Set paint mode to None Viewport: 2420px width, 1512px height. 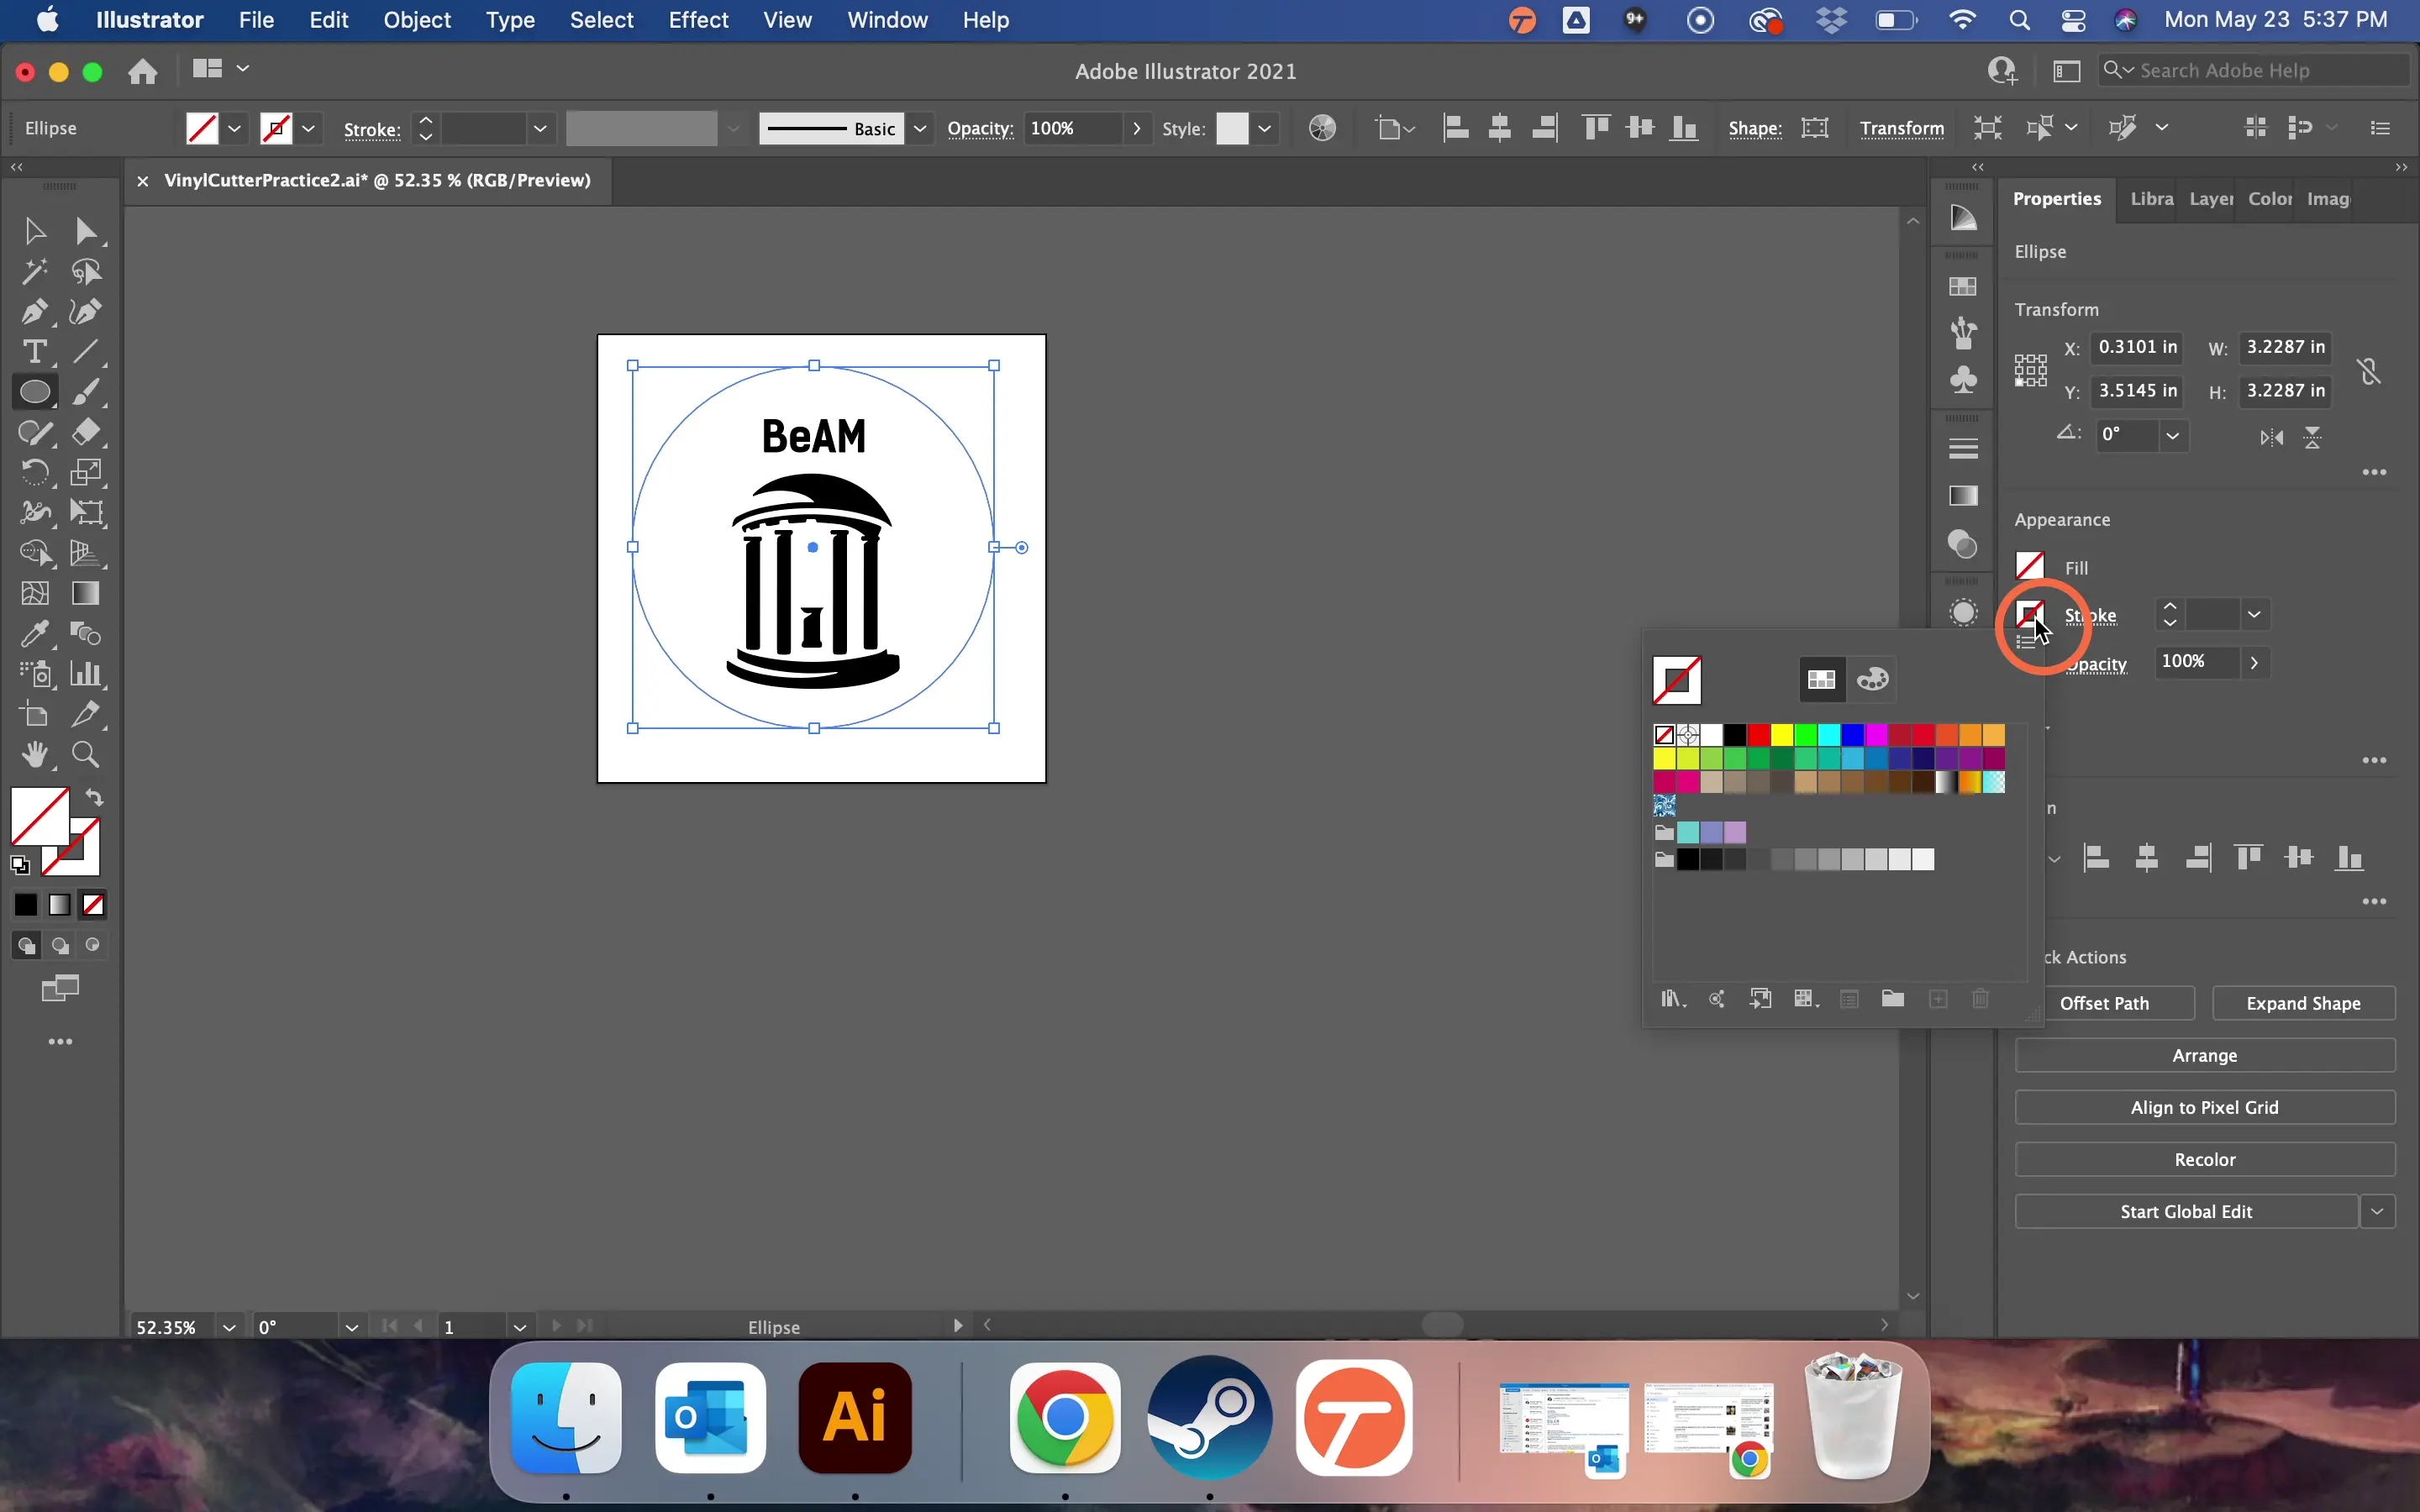coord(94,905)
